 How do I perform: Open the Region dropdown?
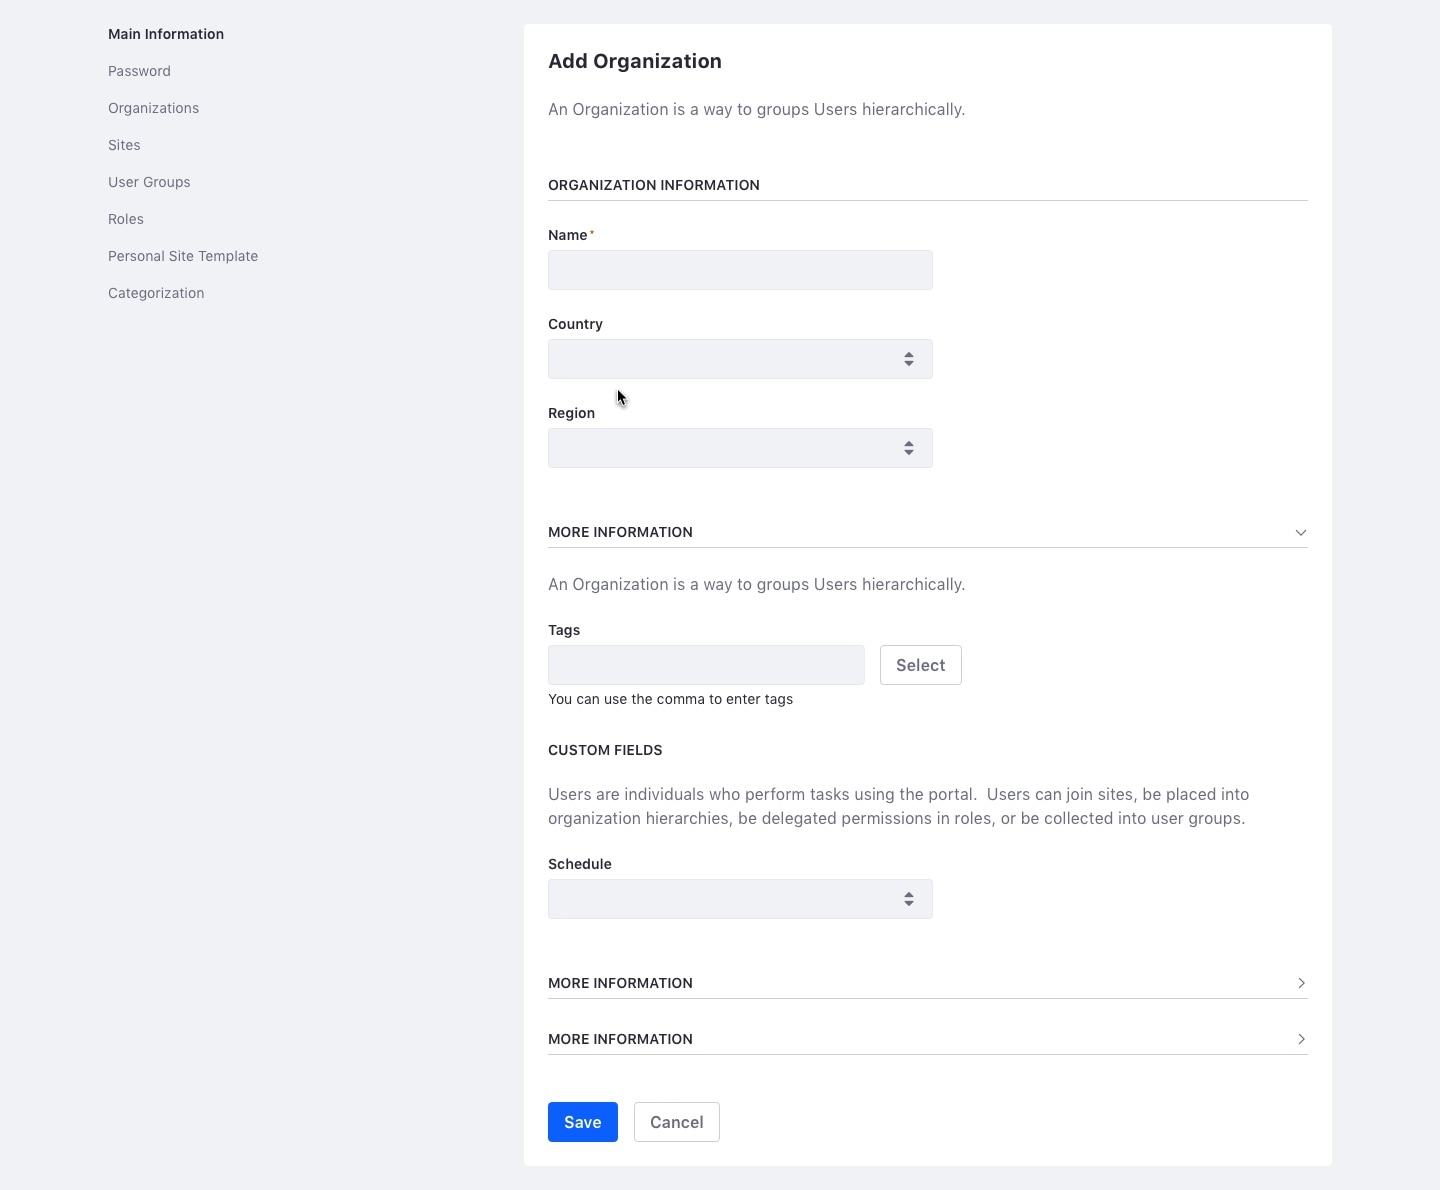tap(739, 448)
